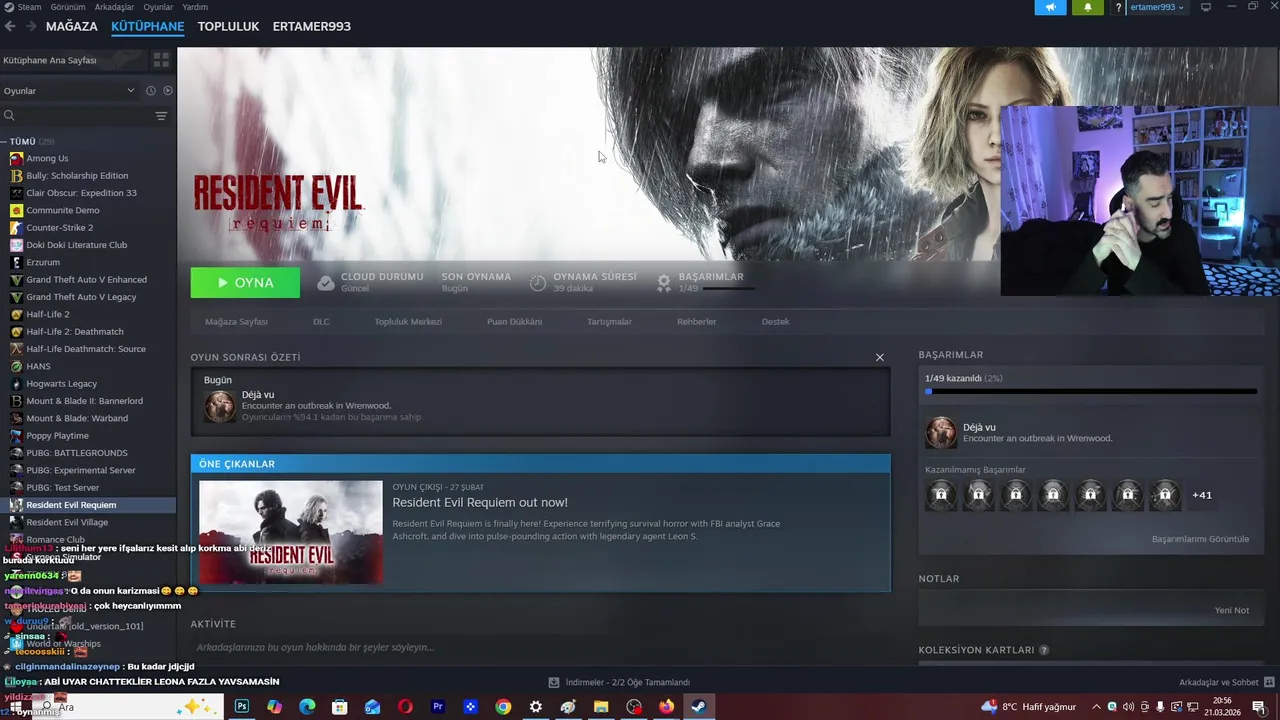Open Başarımlarımı Görüntüle link
The image size is (1280, 720).
[1200, 539]
